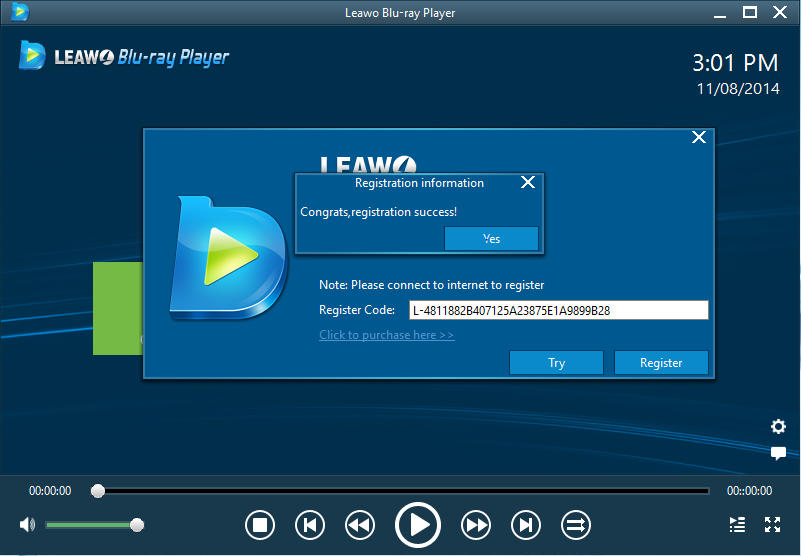
Task: Open the playlist panel icon
Action: pos(737,524)
